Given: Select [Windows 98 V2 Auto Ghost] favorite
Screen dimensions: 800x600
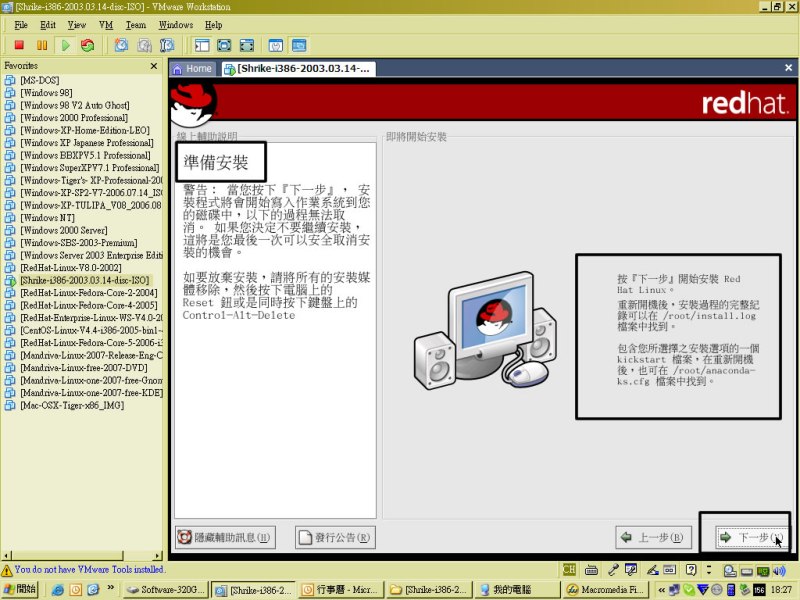Looking at the screenshot, I should 75,105.
